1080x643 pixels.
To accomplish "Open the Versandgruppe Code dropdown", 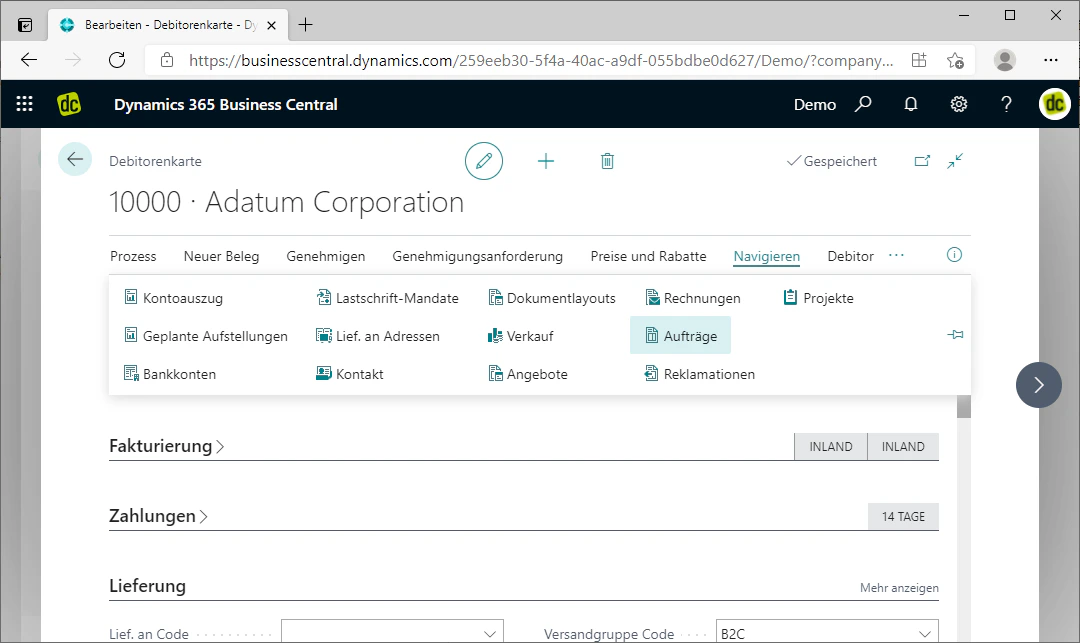I will 924,633.
